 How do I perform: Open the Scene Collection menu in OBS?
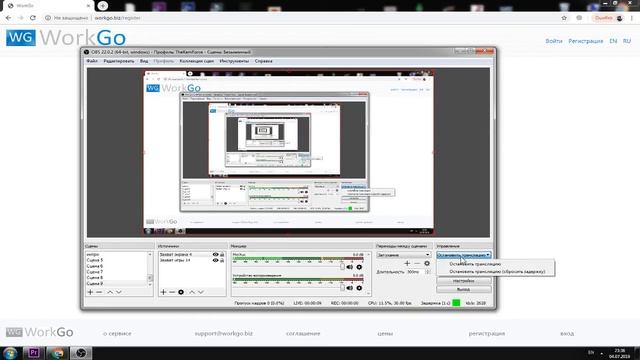197,61
